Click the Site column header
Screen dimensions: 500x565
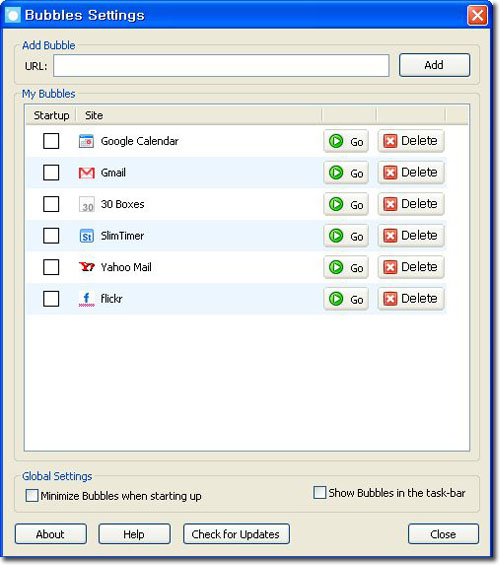coord(198,115)
